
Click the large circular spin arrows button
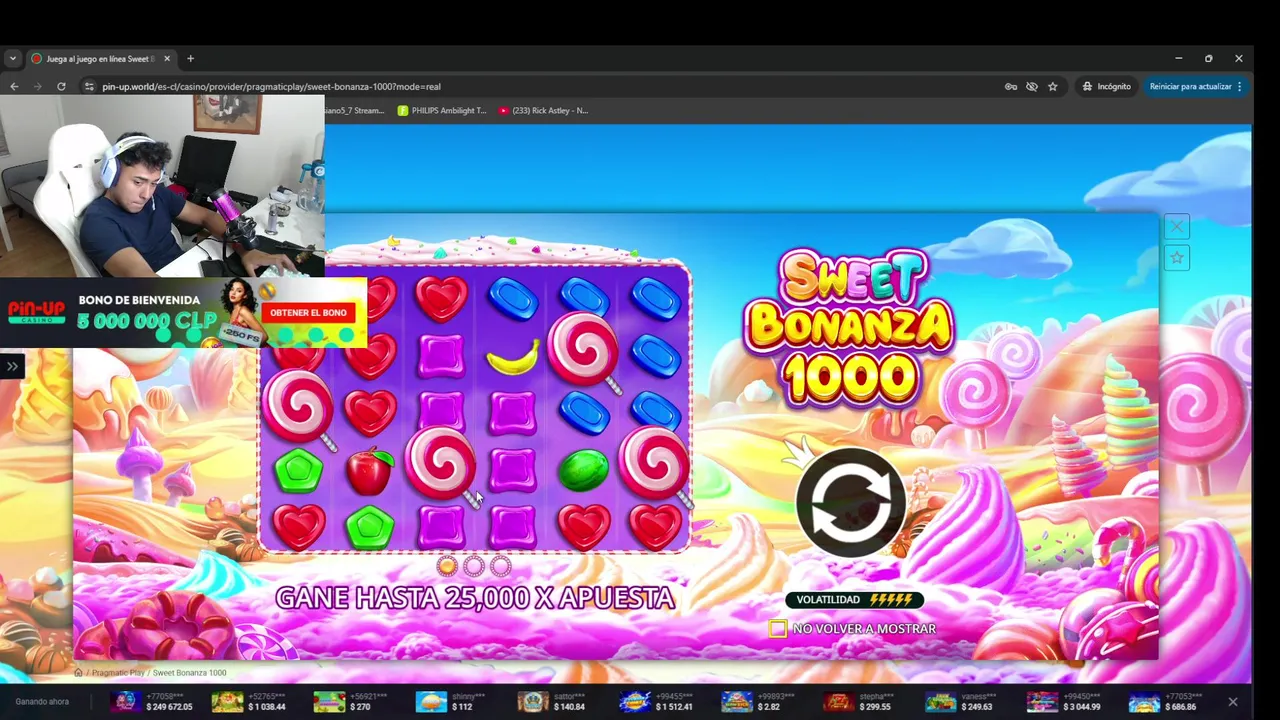pyautogui.click(x=851, y=502)
